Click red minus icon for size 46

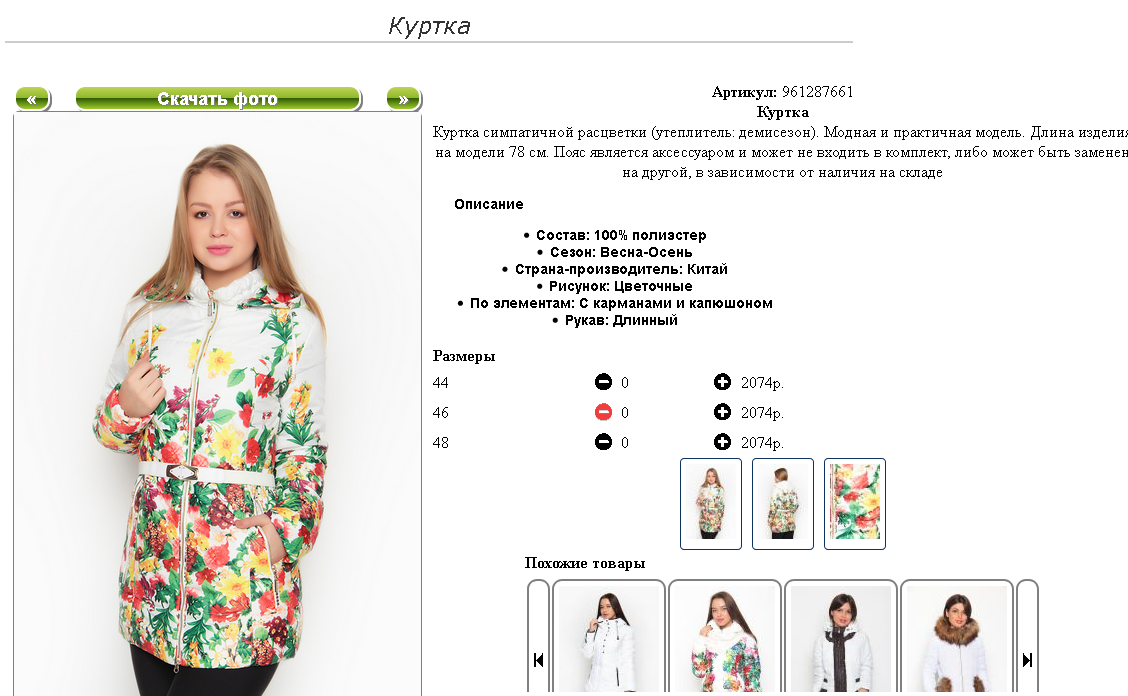coord(604,412)
